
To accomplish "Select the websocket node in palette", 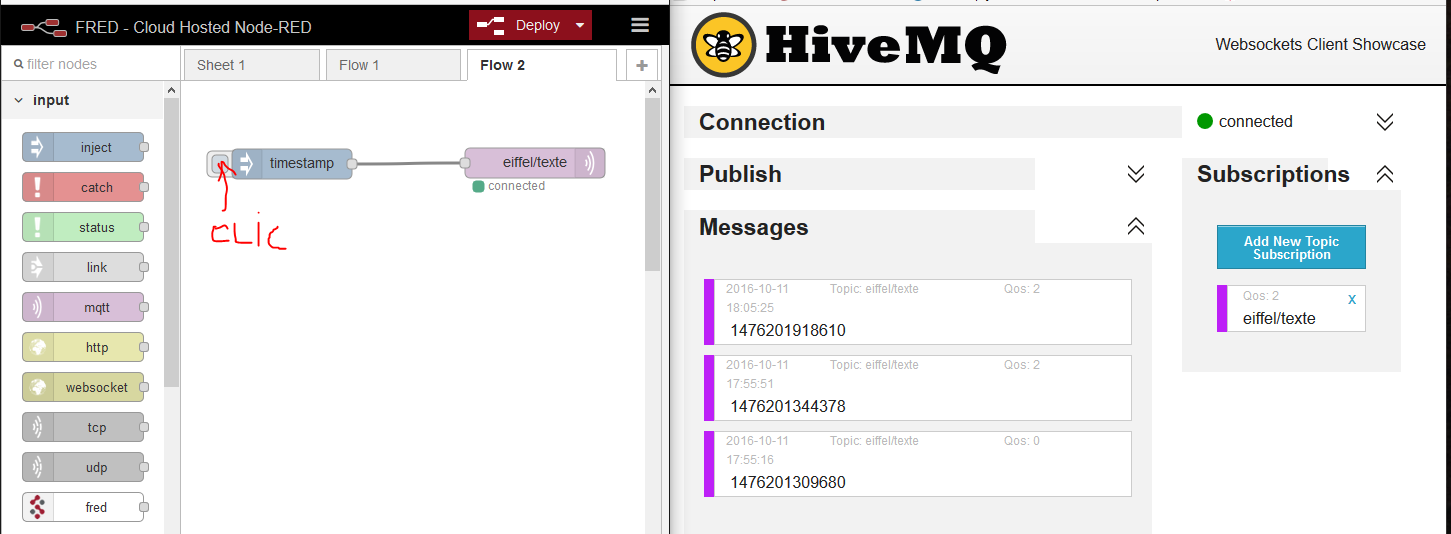I will [x=83, y=388].
